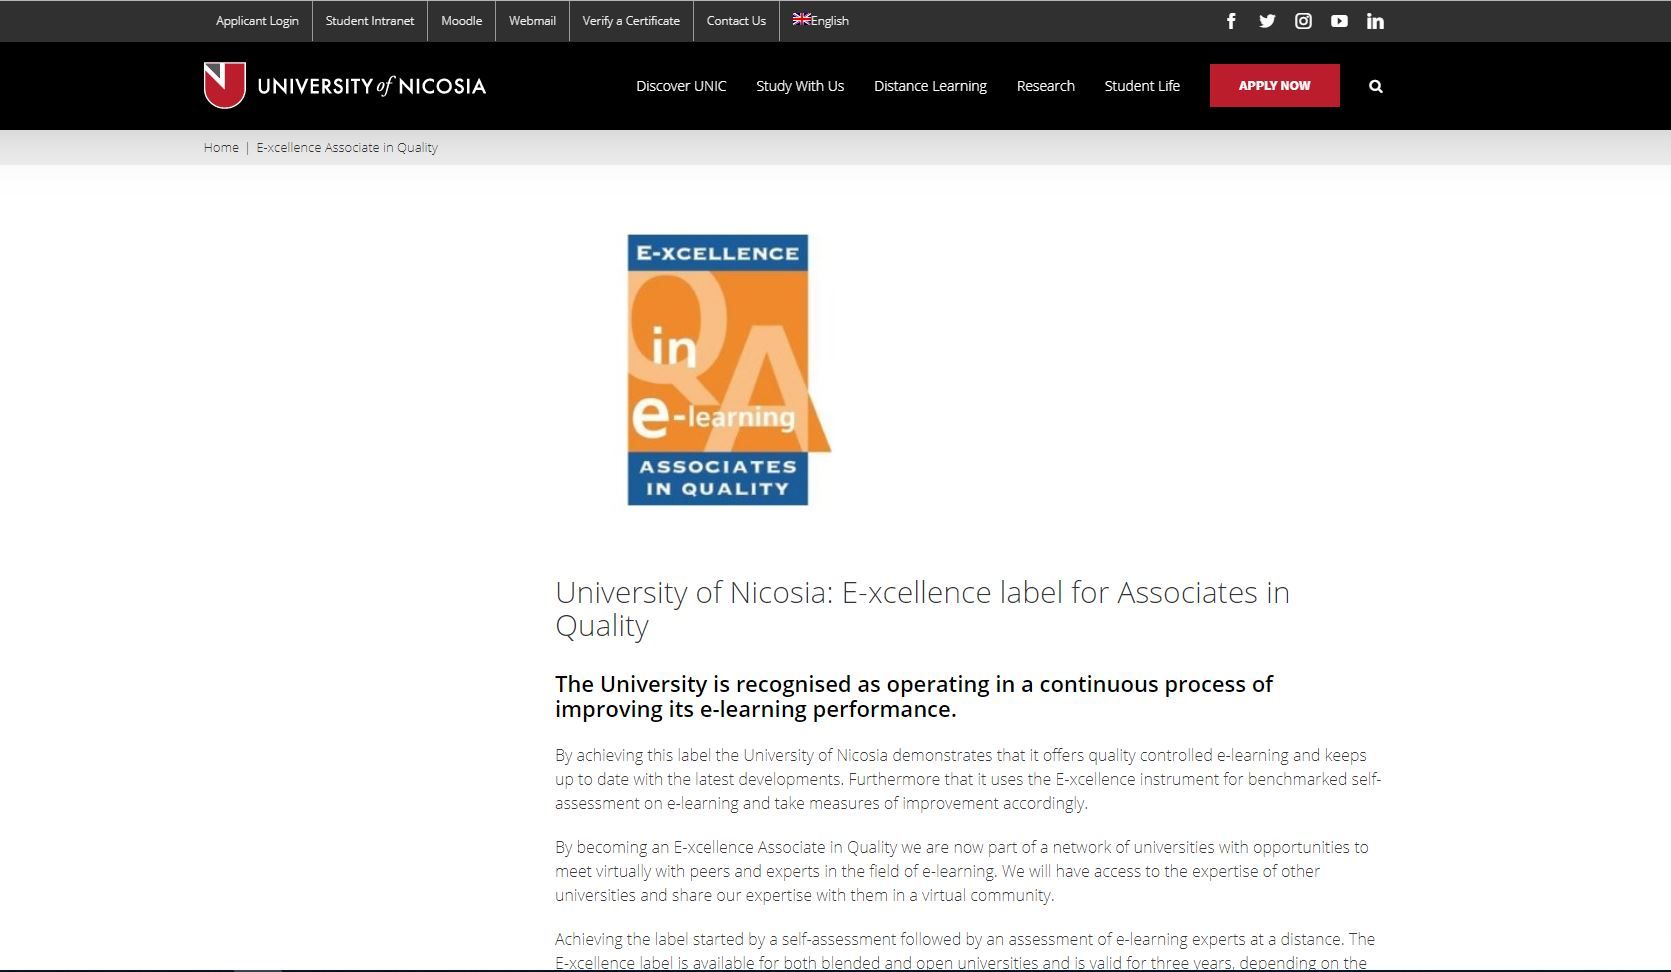Viewport: 1671px width, 972px height.
Task: Click the Home breadcrumb link
Action: [x=221, y=148]
